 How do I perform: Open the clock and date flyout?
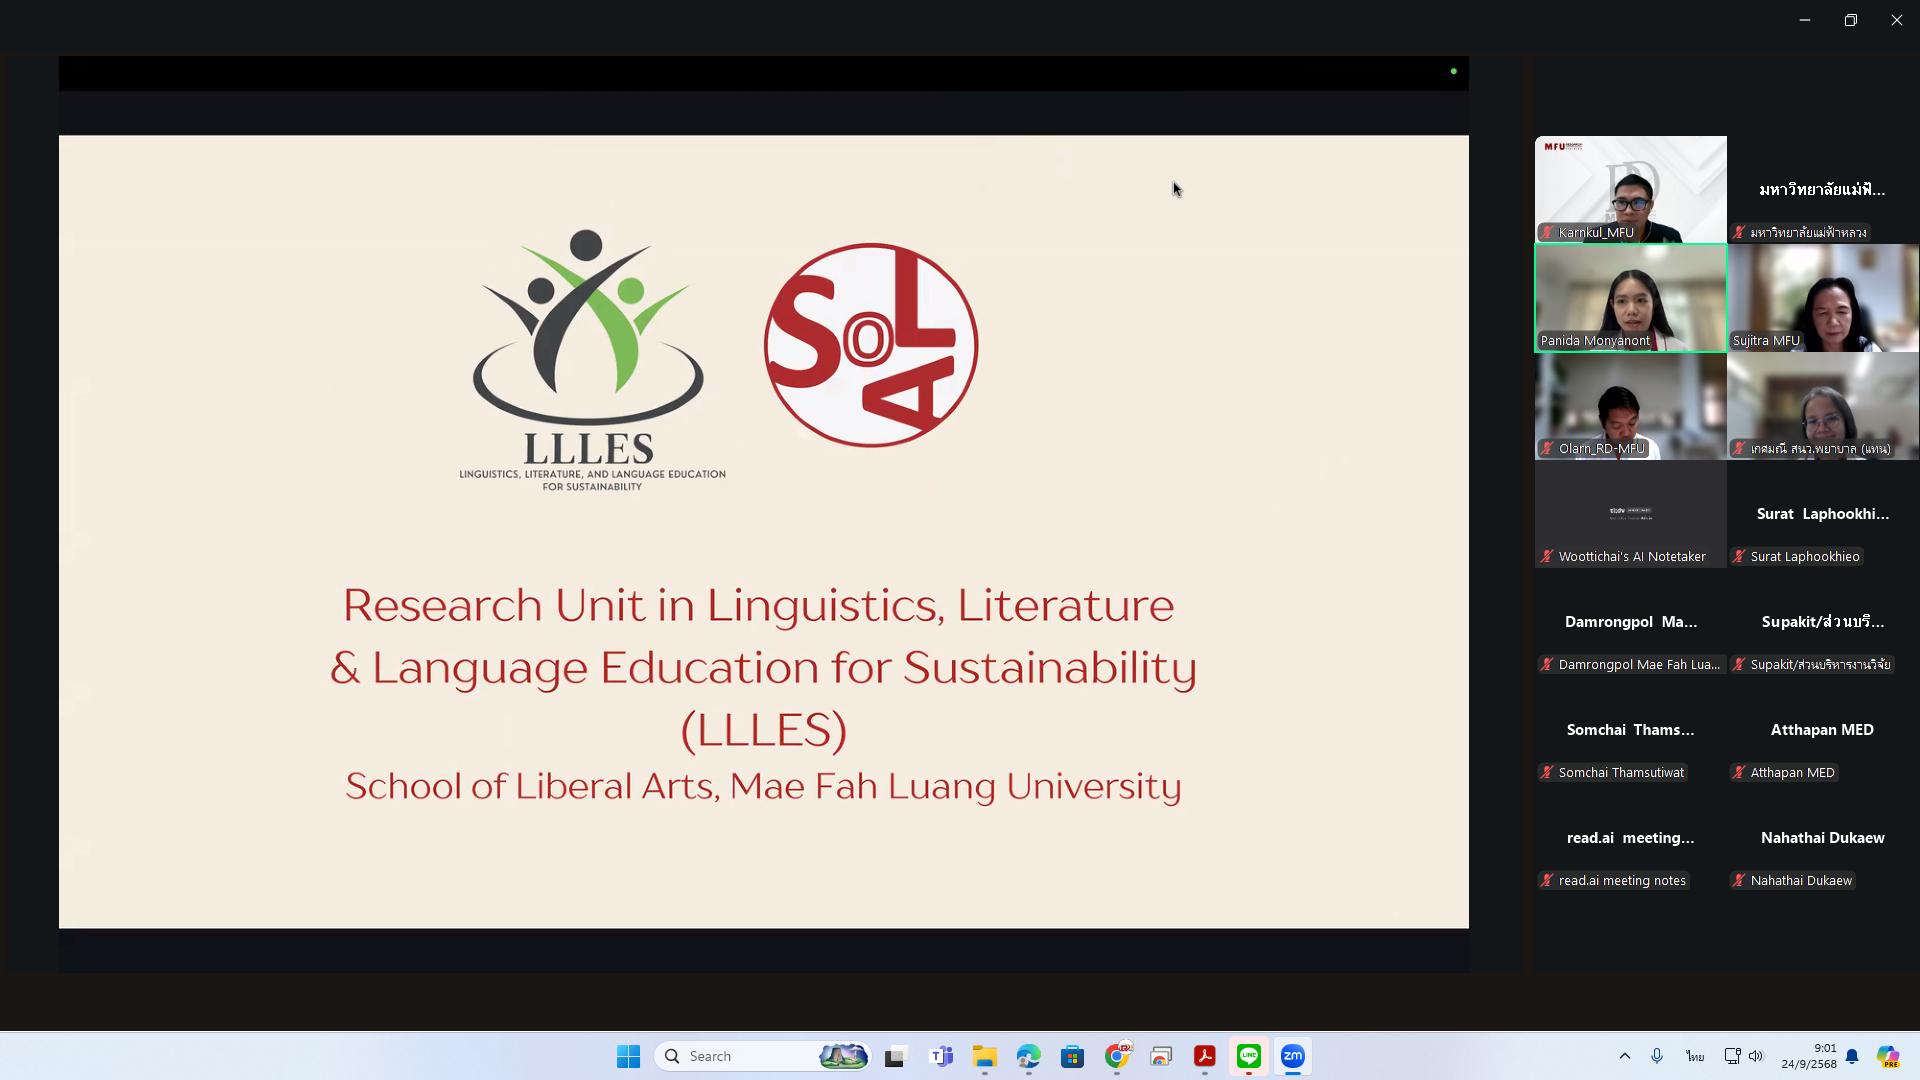pyautogui.click(x=1811, y=1056)
